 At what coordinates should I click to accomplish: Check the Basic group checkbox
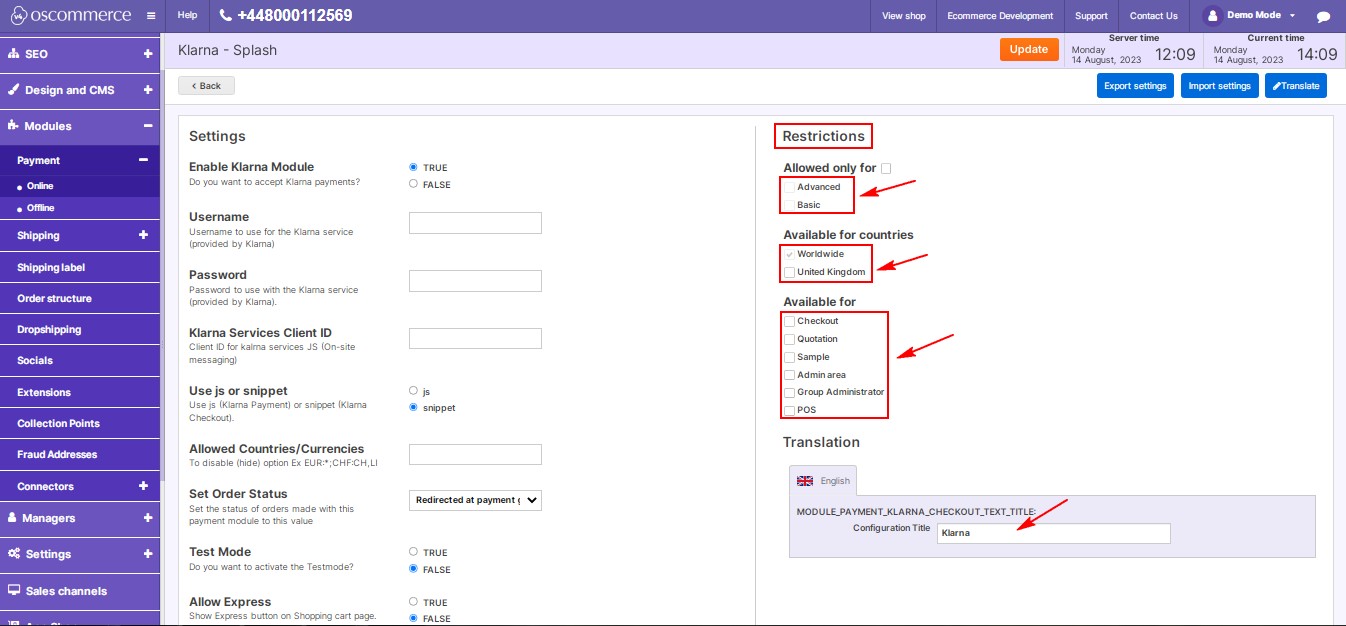(x=790, y=205)
